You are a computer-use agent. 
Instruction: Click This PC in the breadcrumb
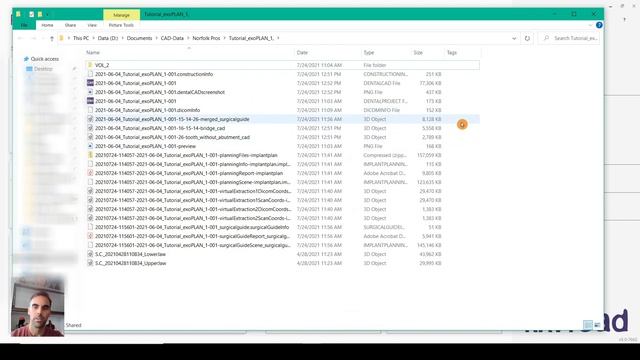(x=81, y=38)
